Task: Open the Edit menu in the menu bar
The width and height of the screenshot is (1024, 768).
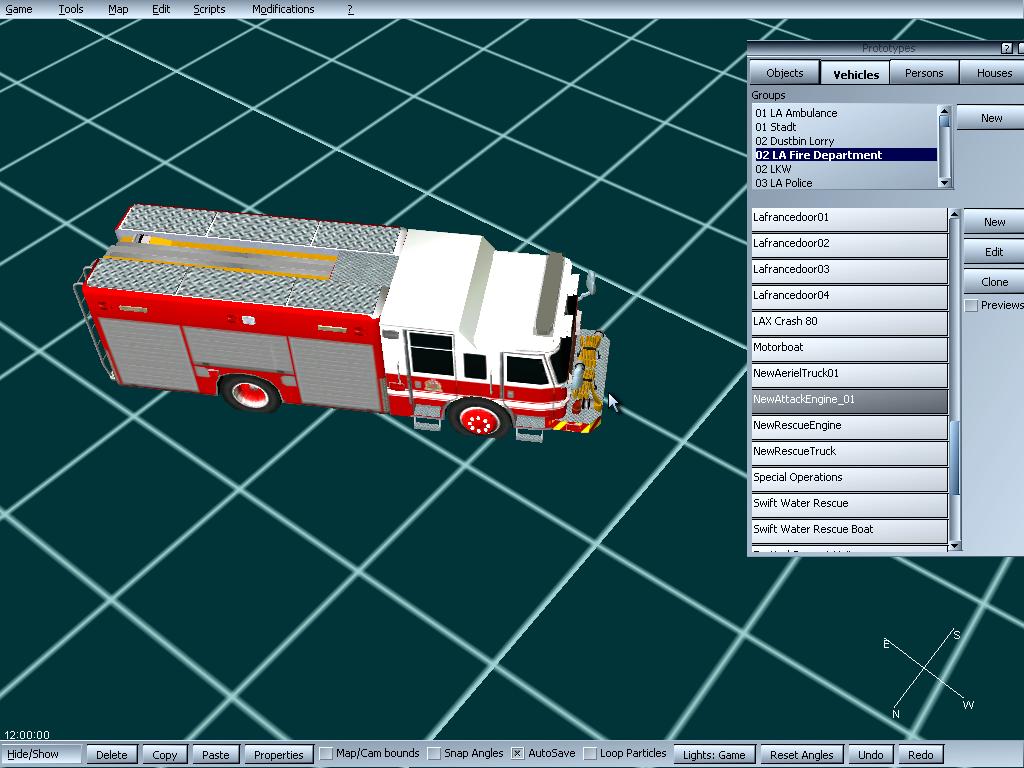Action: click(x=161, y=9)
